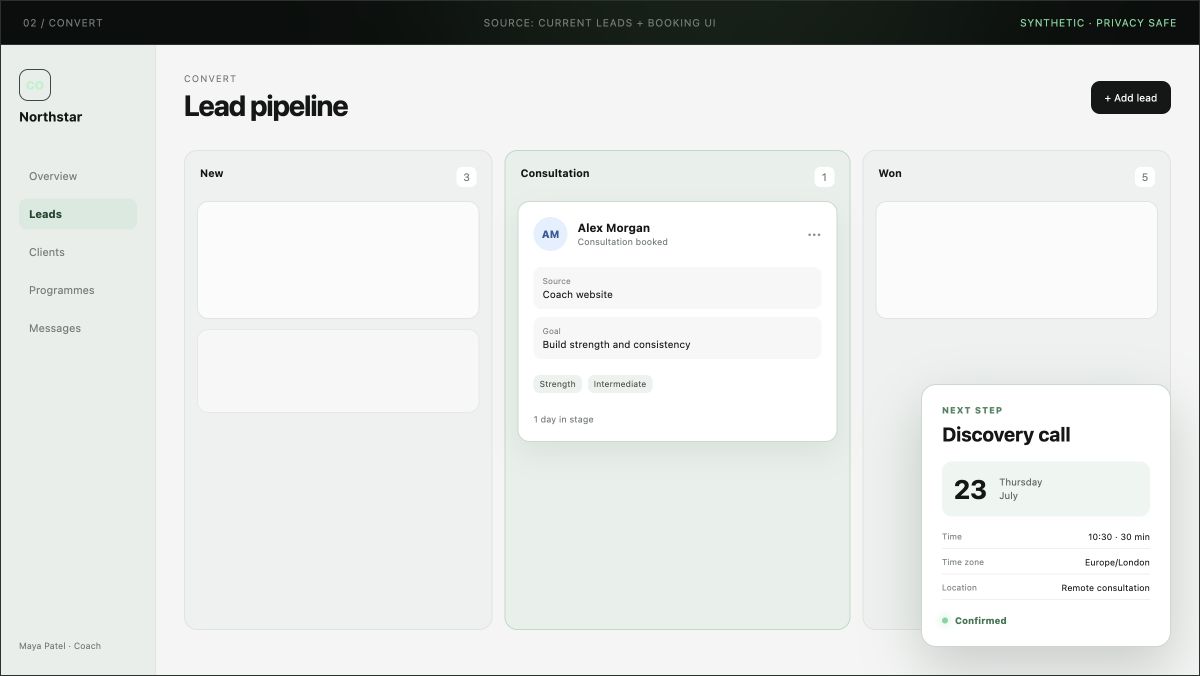Click the Consultation booked status text
The image size is (1200, 676).
623,242
